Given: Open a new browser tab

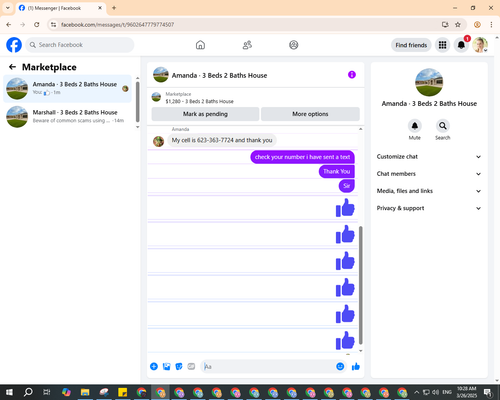Looking at the screenshot, I should point(114,8).
